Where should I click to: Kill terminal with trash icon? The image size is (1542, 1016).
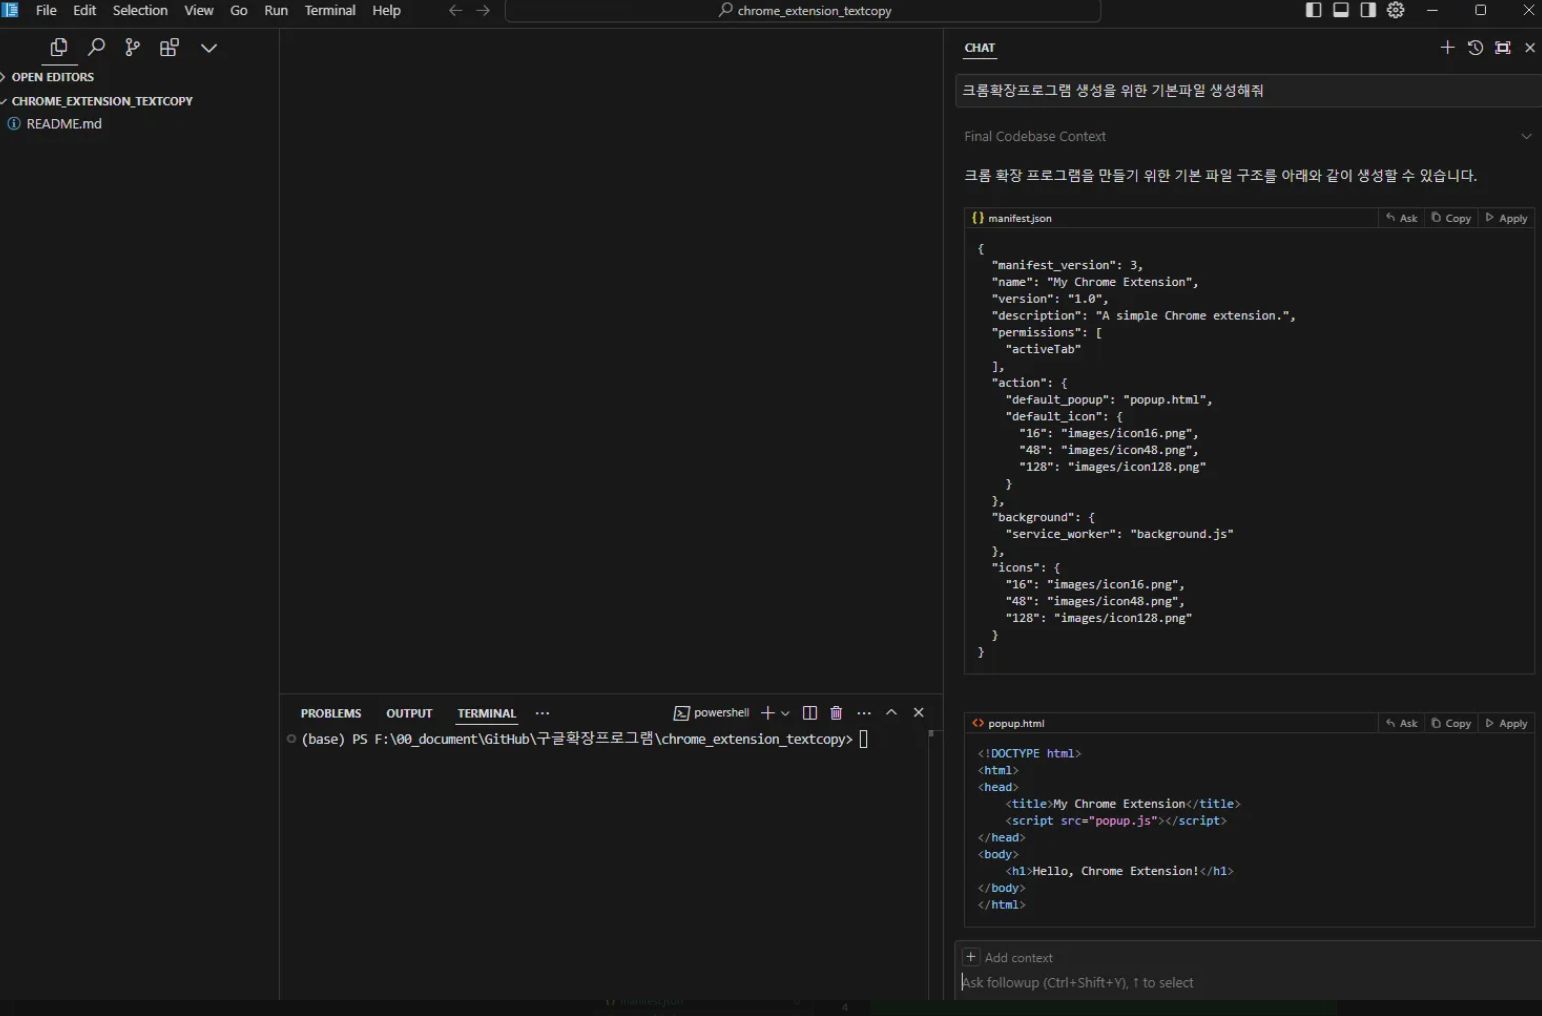(x=836, y=713)
